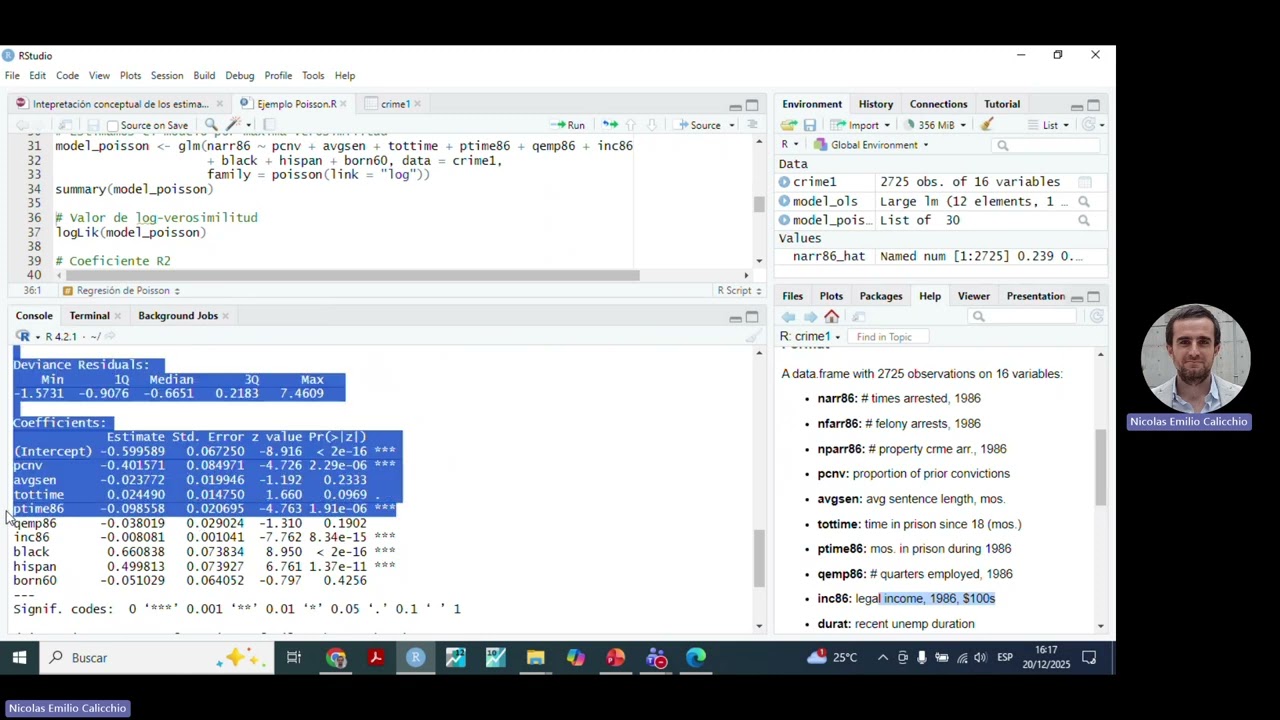
Task: Close the Ejemplo Poisson.R tab
Action: pyautogui.click(x=343, y=104)
